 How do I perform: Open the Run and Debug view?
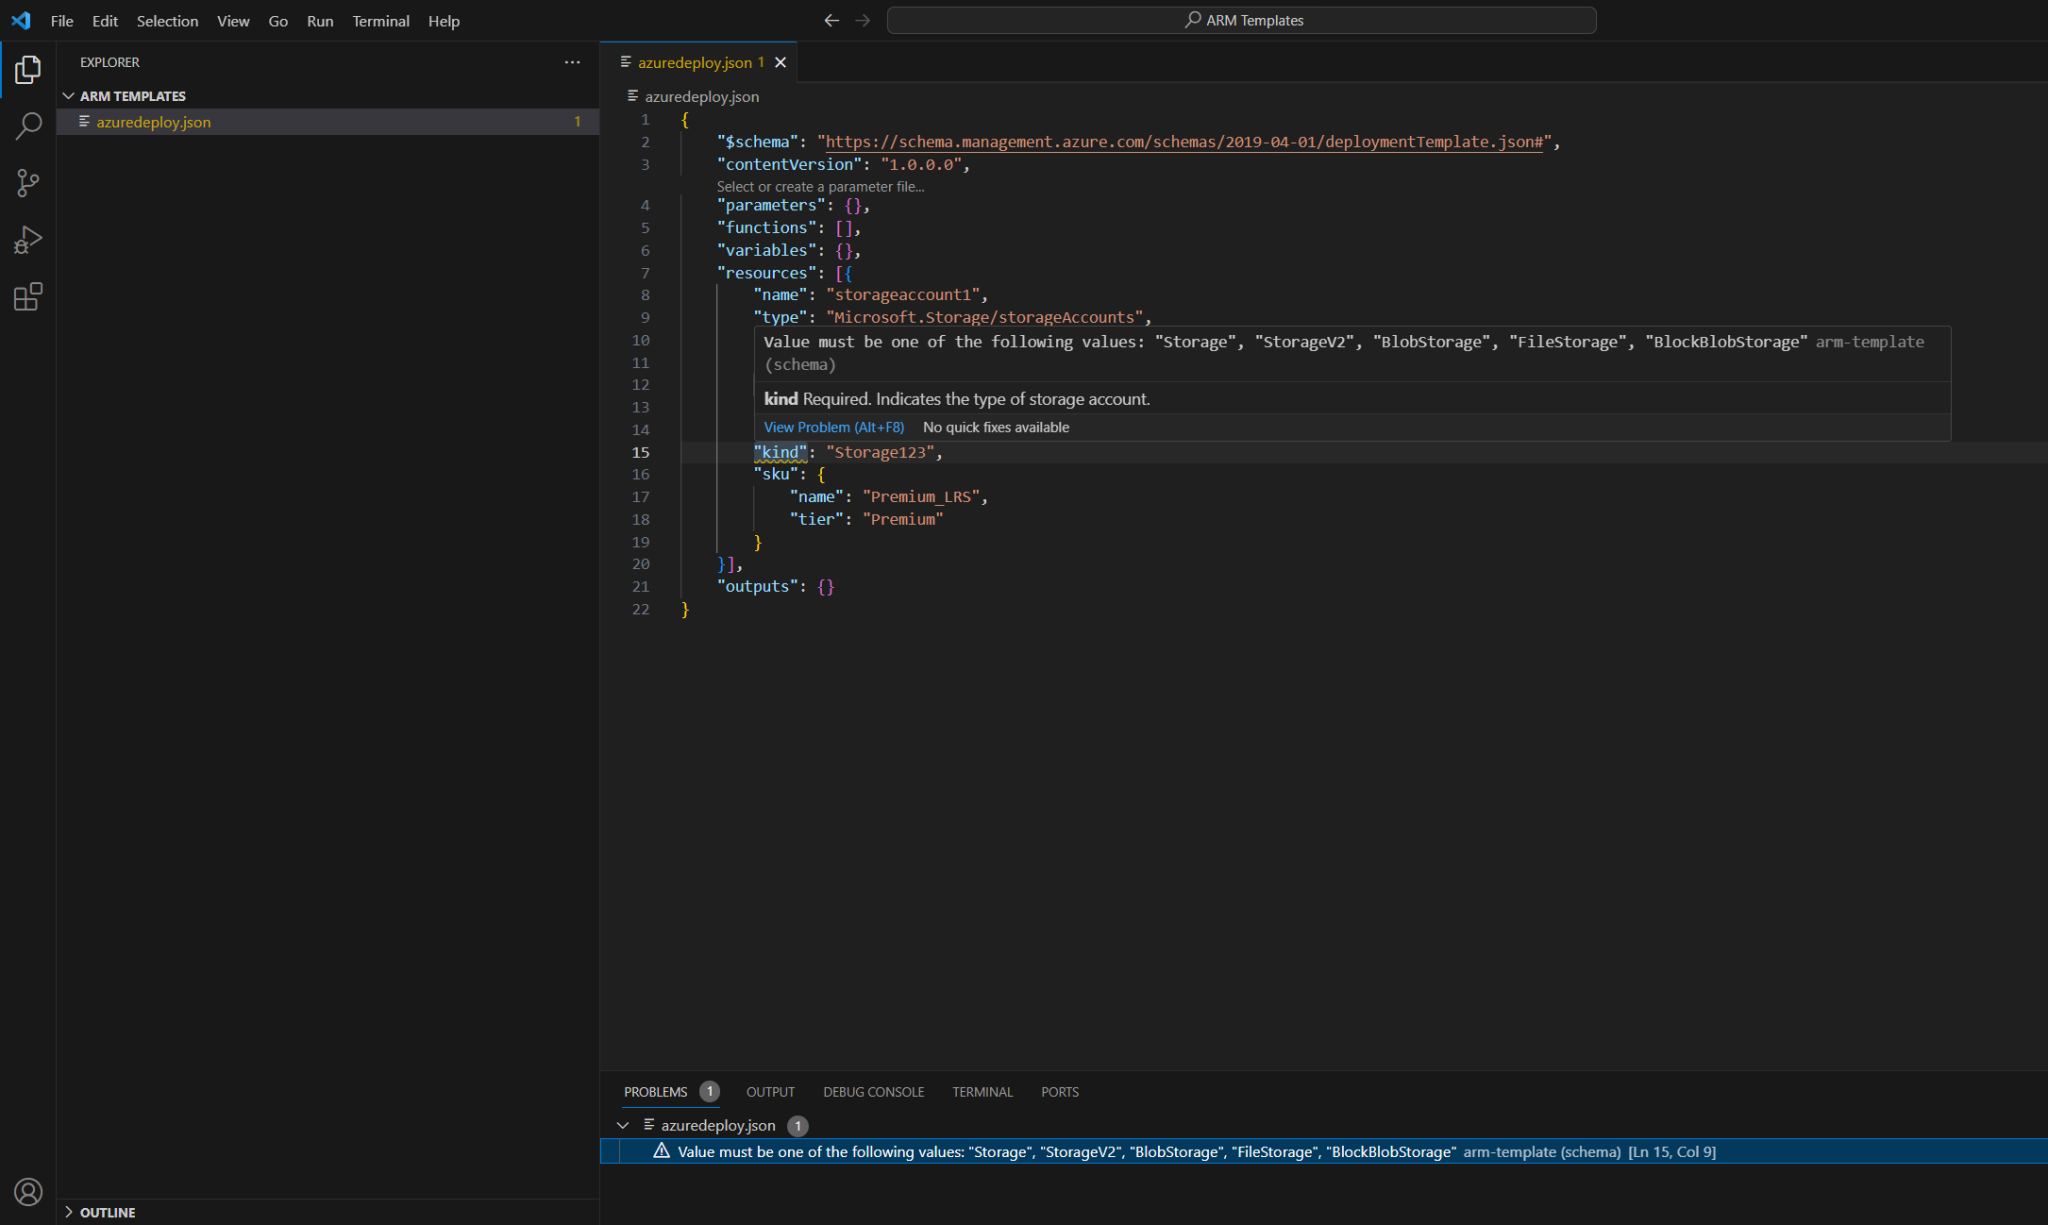(x=28, y=239)
